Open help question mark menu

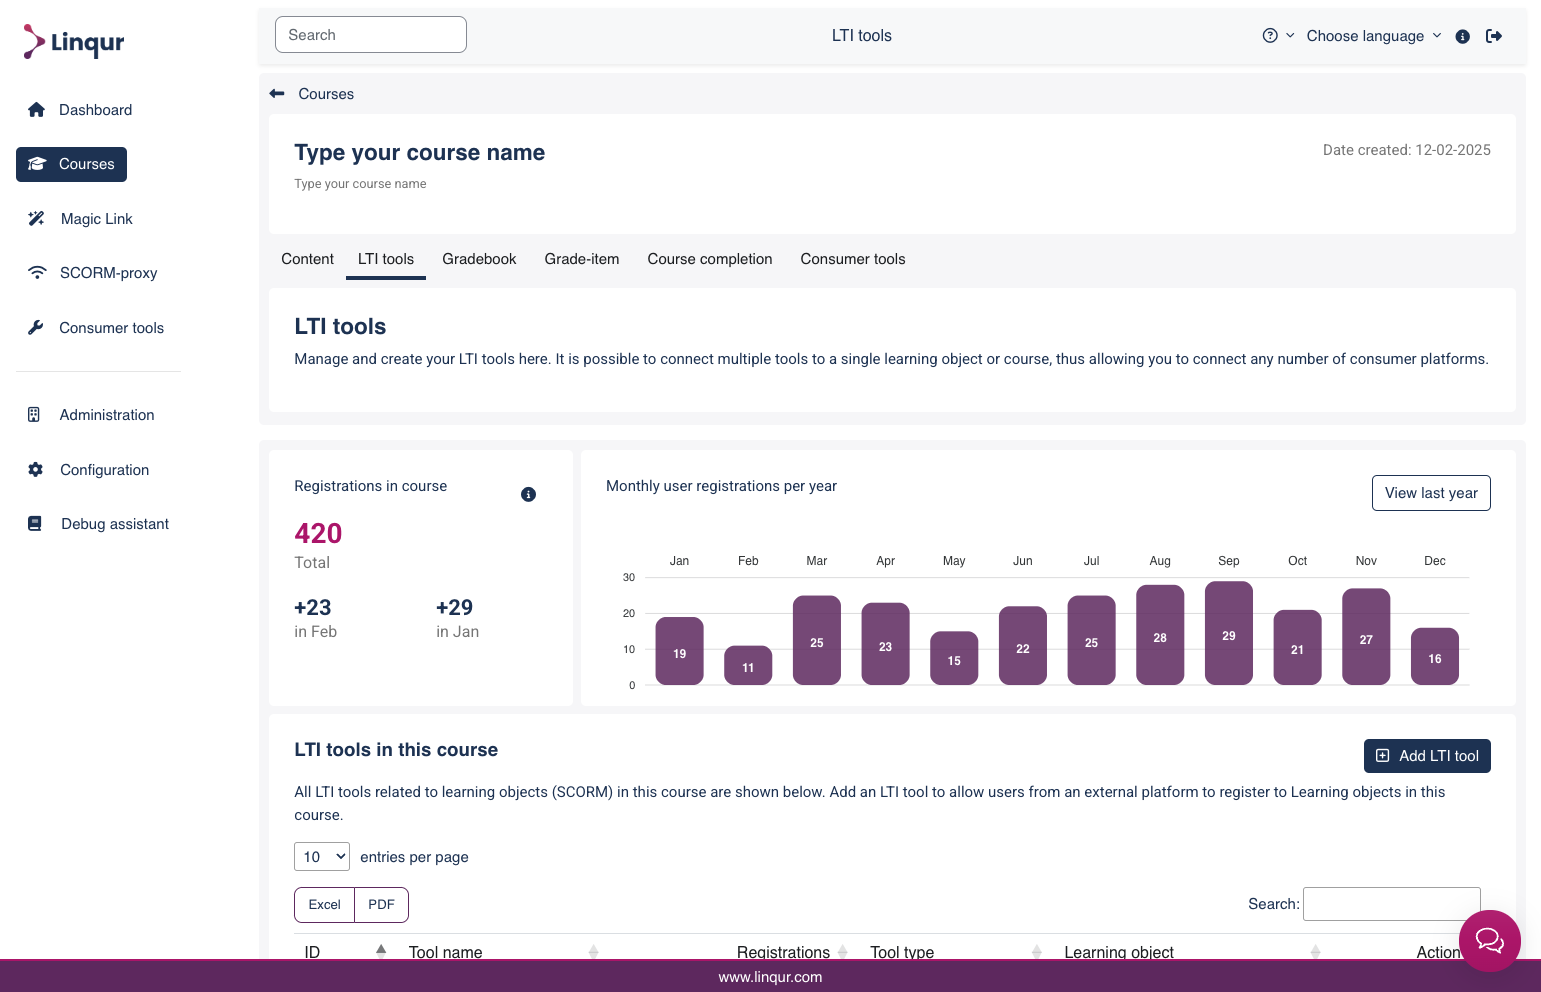[x=1278, y=36]
